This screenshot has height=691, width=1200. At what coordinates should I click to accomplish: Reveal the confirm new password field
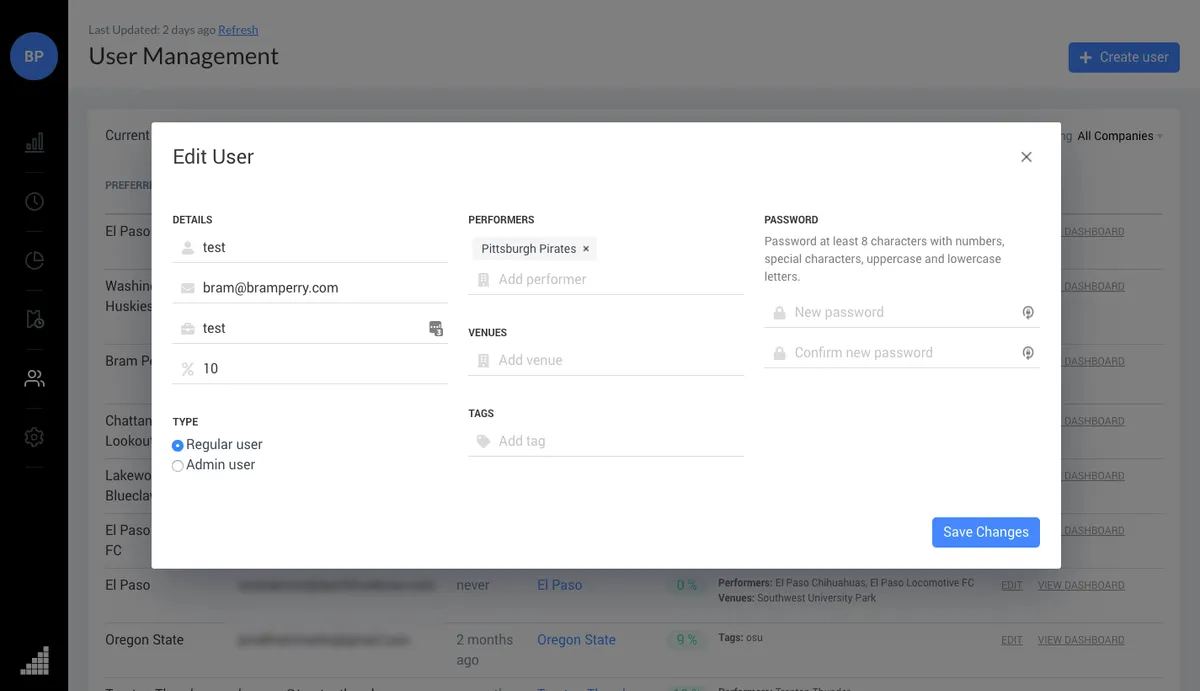1028,352
